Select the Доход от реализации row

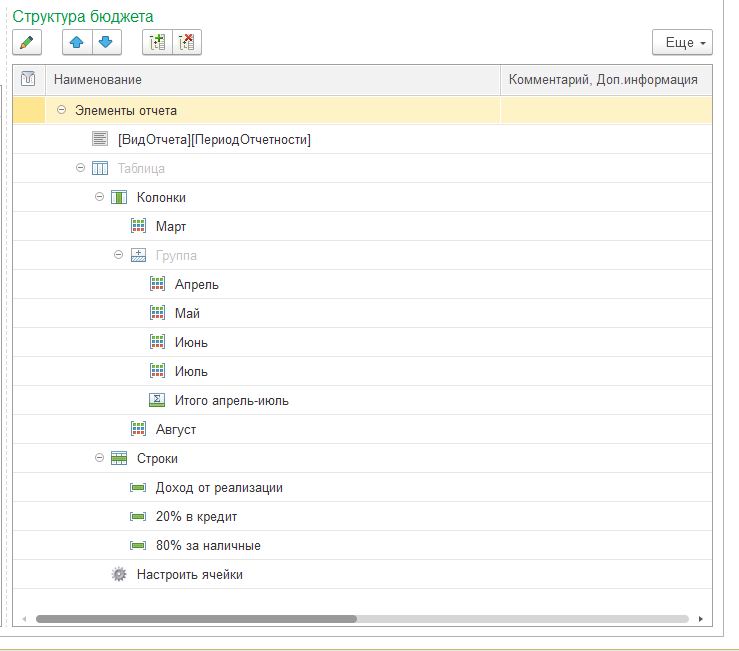tap(219, 488)
